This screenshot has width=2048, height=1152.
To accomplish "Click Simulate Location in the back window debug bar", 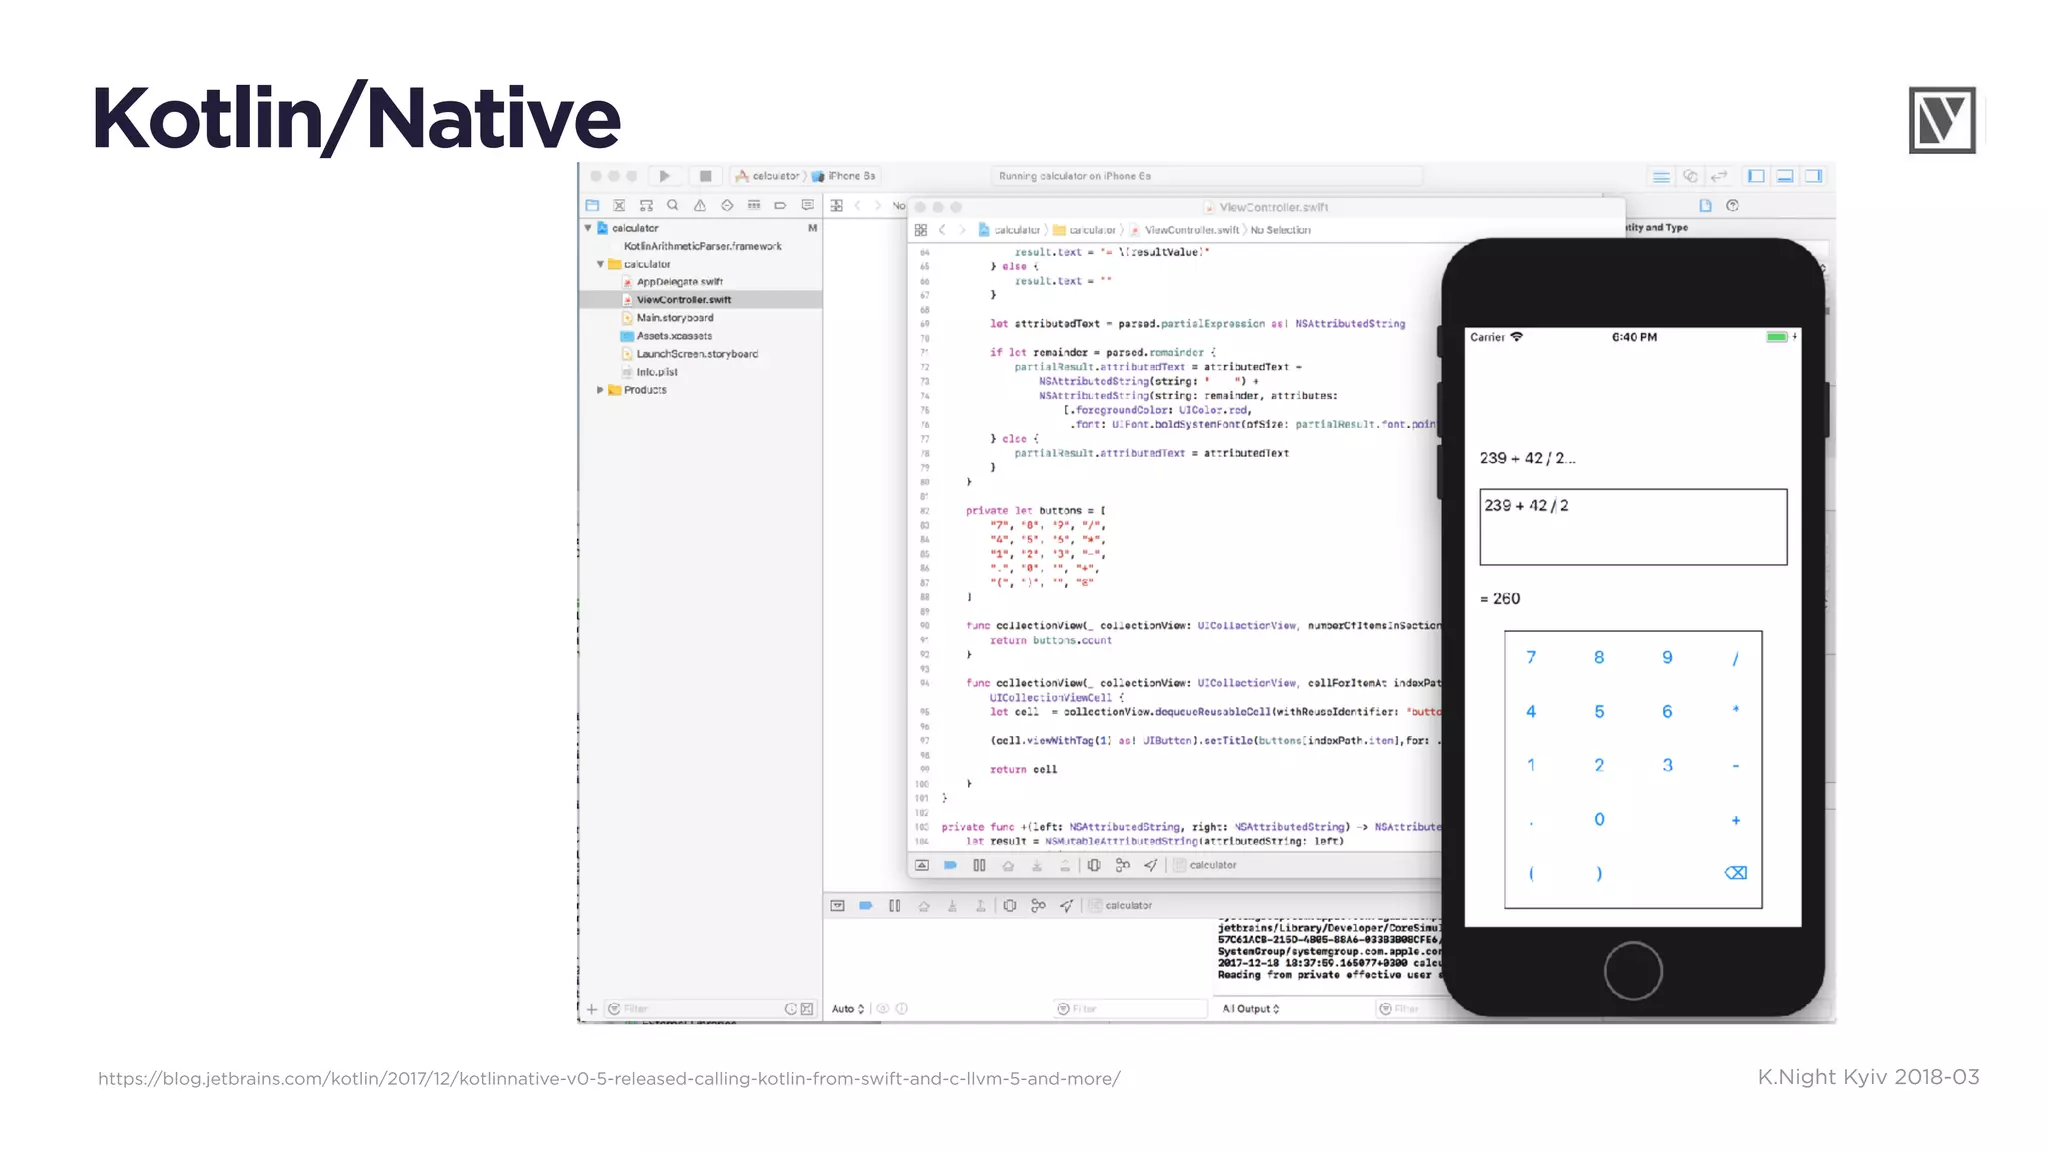I will point(1067,905).
